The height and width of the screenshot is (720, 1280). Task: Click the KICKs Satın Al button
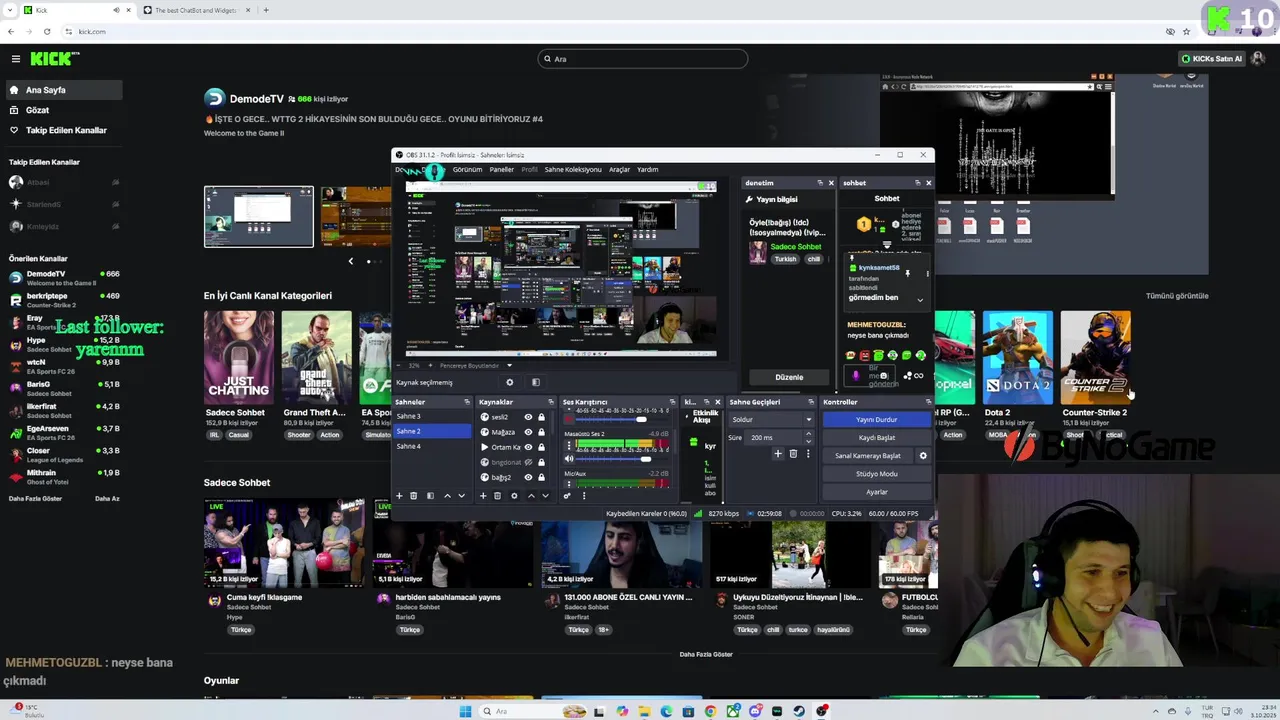tap(1212, 59)
